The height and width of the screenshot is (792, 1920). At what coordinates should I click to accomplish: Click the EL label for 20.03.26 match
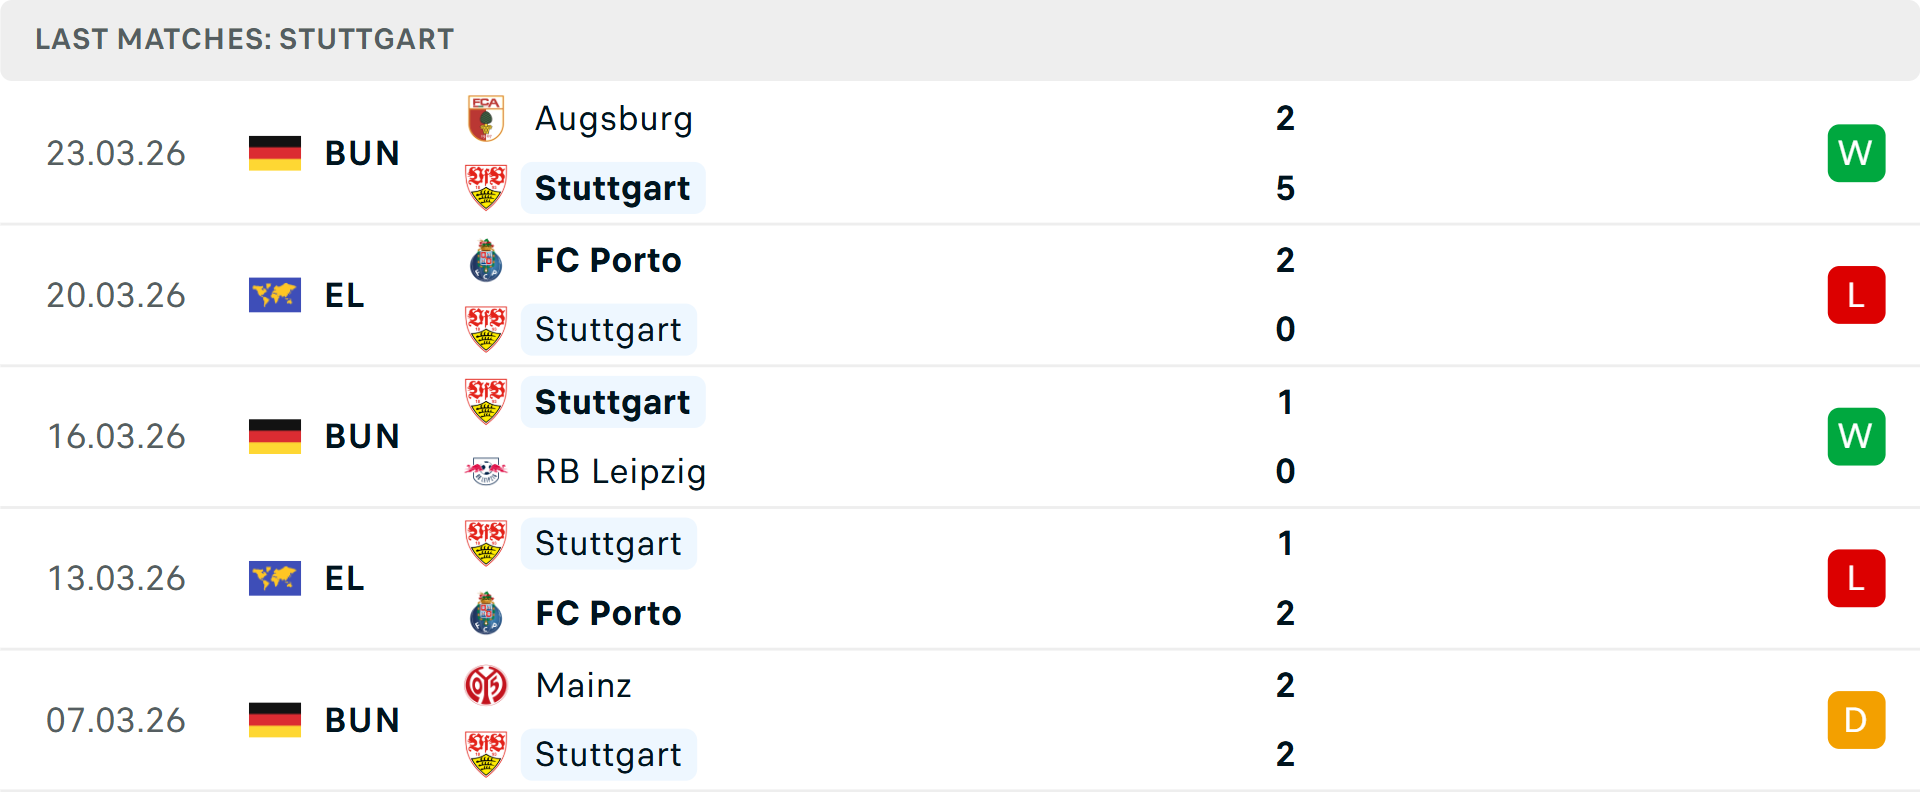coord(344,294)
